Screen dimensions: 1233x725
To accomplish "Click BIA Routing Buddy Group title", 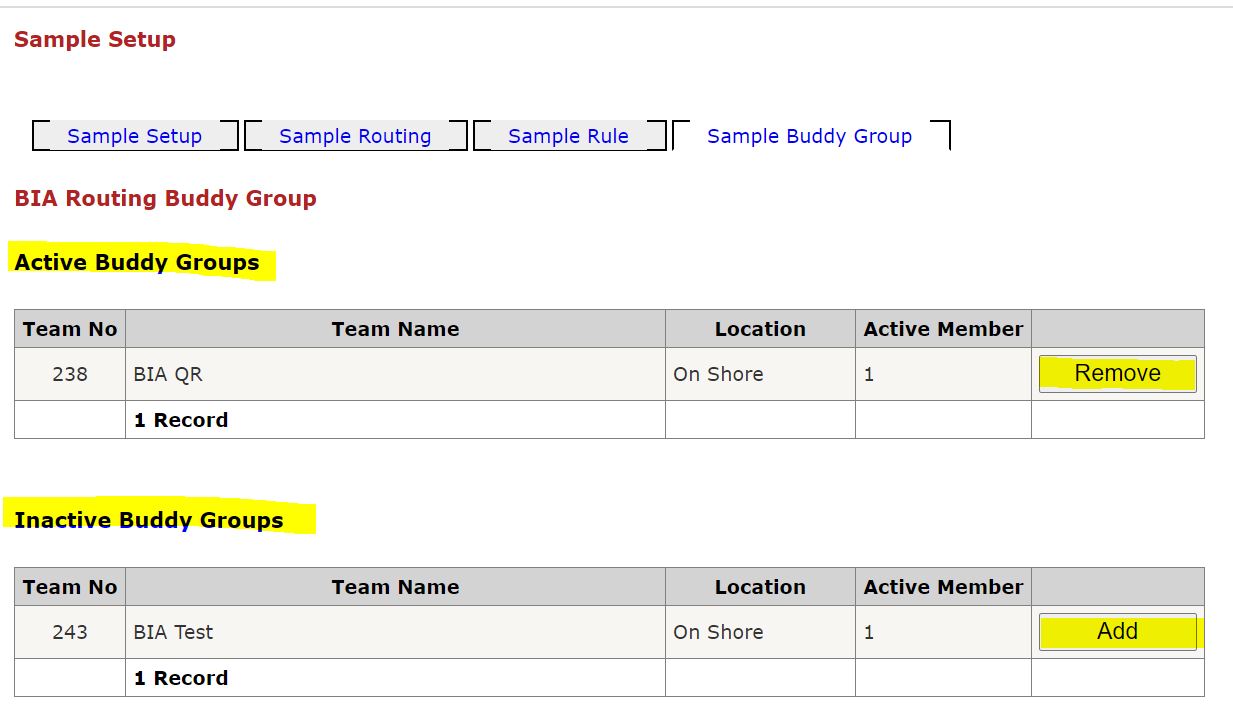I will click(x=165, y=198).
